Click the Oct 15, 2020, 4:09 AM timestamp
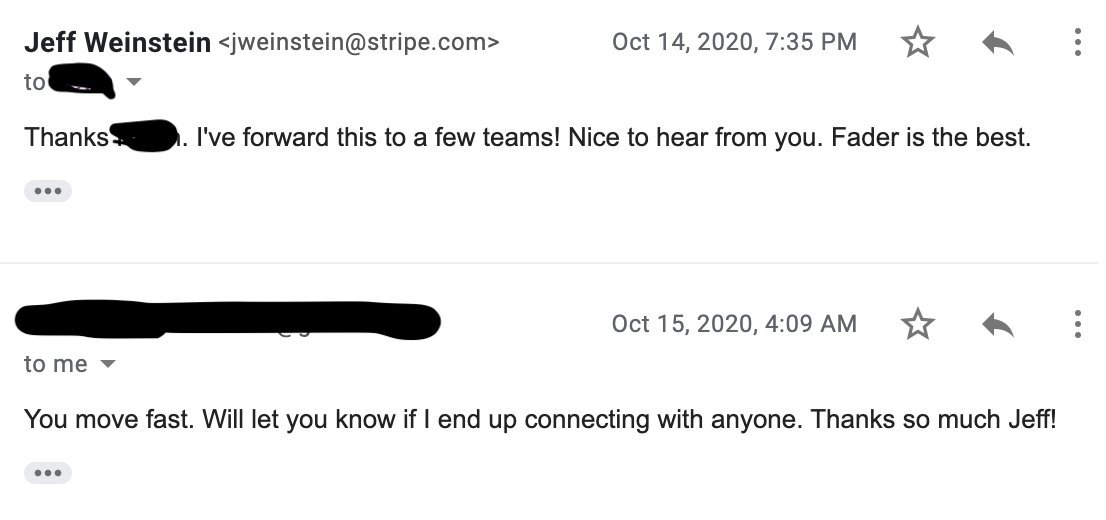This screenshot has height=520, width=1106. coord(734,325)
